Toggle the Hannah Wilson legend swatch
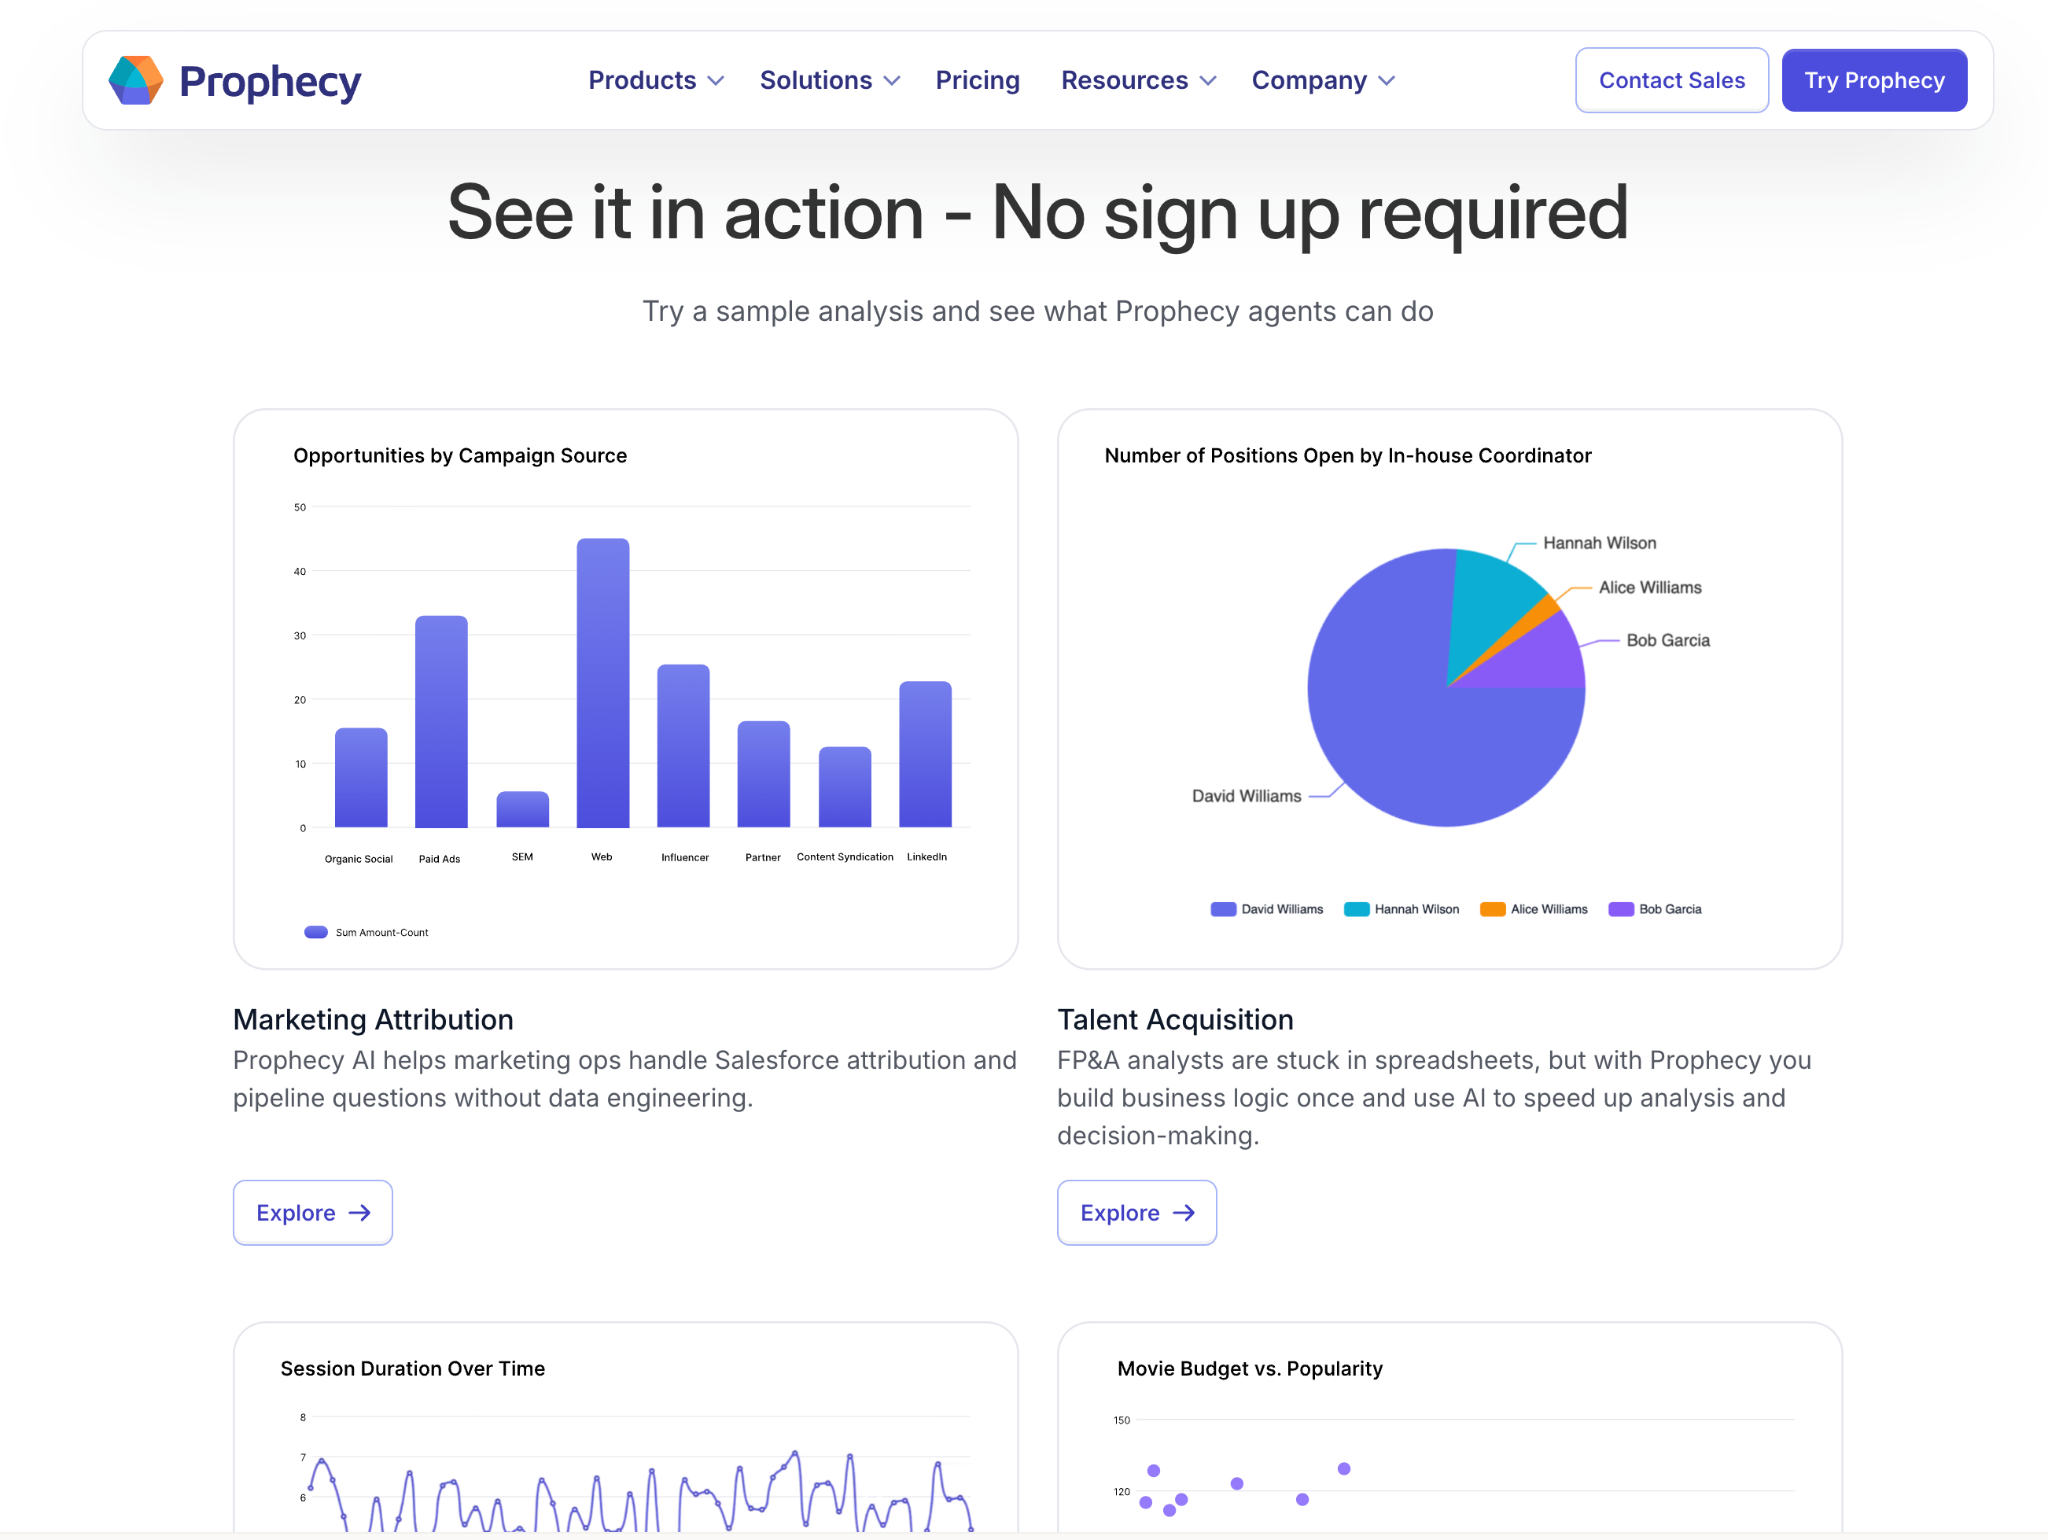 tap(1356, 909)
